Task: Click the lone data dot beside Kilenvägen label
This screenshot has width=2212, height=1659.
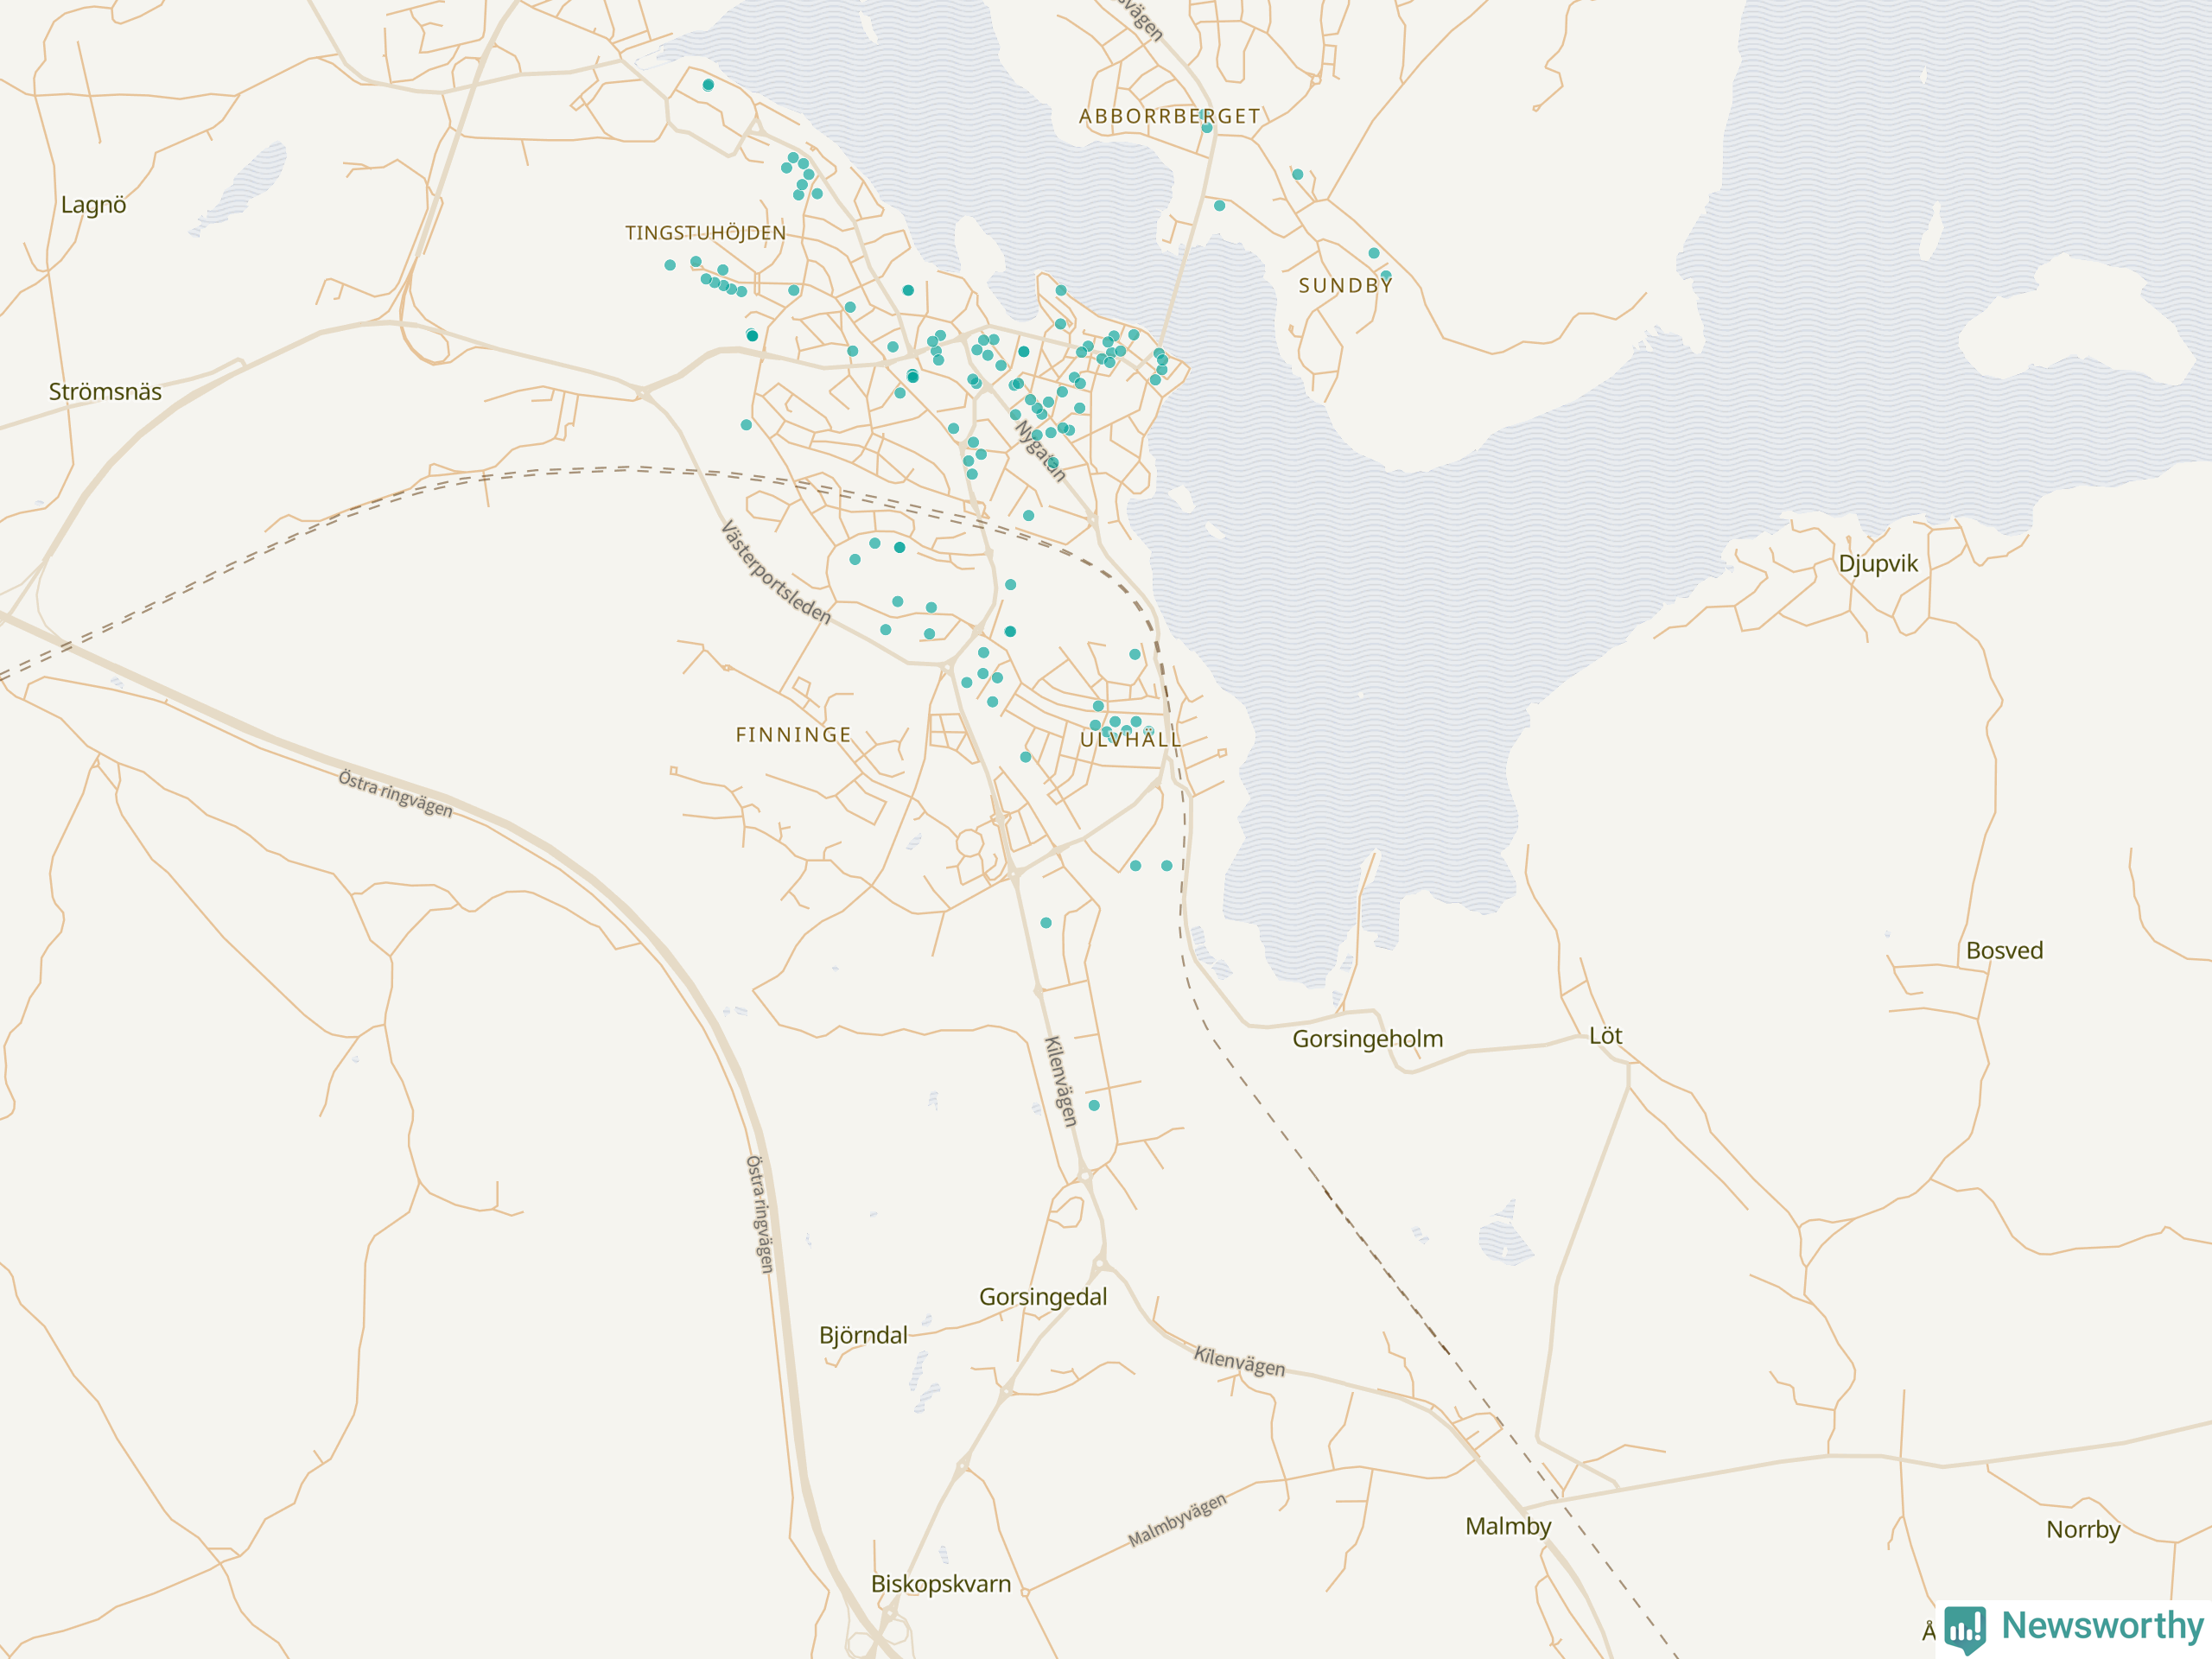Action: (1094, 1105)
